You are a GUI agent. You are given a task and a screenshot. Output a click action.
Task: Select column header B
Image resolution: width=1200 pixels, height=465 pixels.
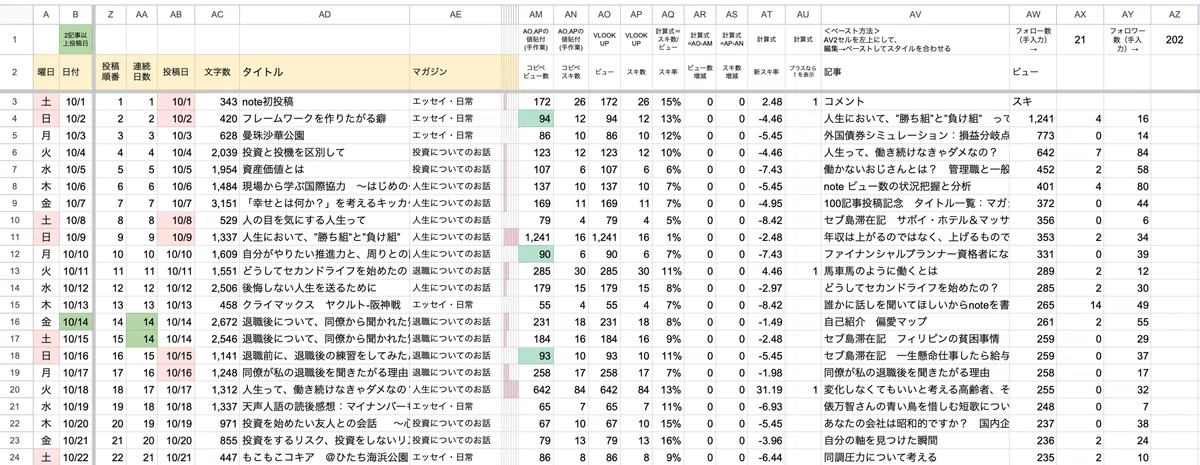pos(74,15)
